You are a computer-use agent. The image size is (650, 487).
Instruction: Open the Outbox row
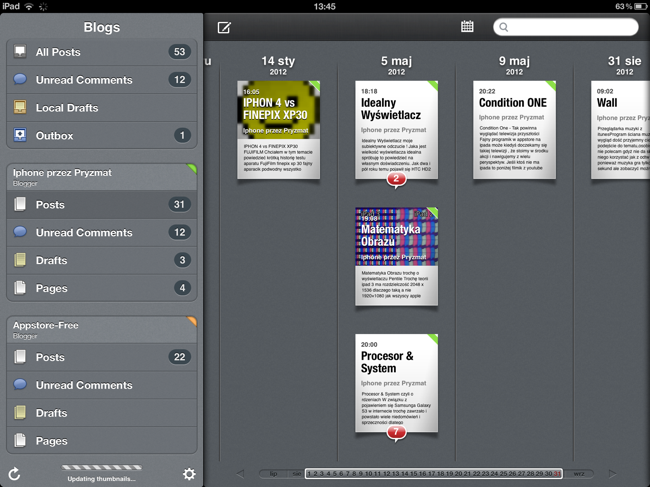[102, 136]
